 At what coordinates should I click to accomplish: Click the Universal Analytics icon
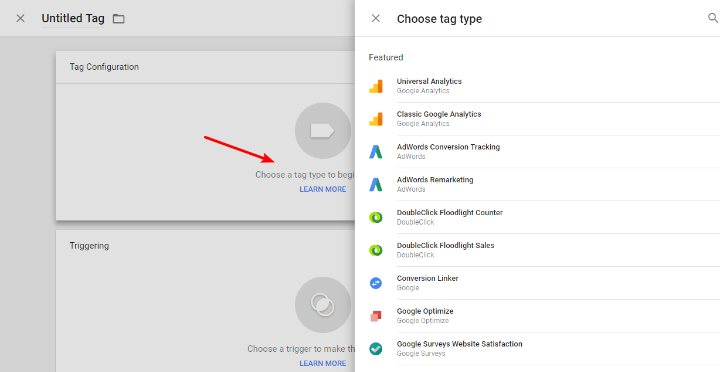376,86
